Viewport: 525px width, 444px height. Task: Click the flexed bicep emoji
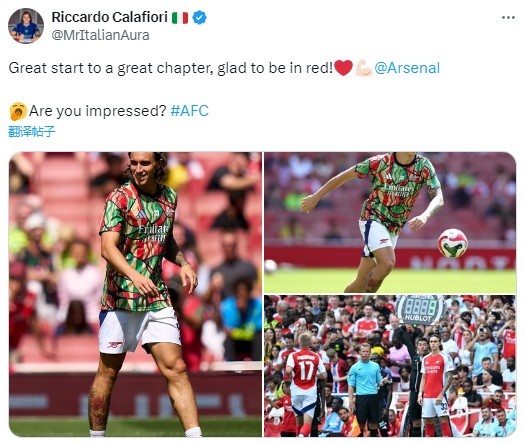click(363, 68)
